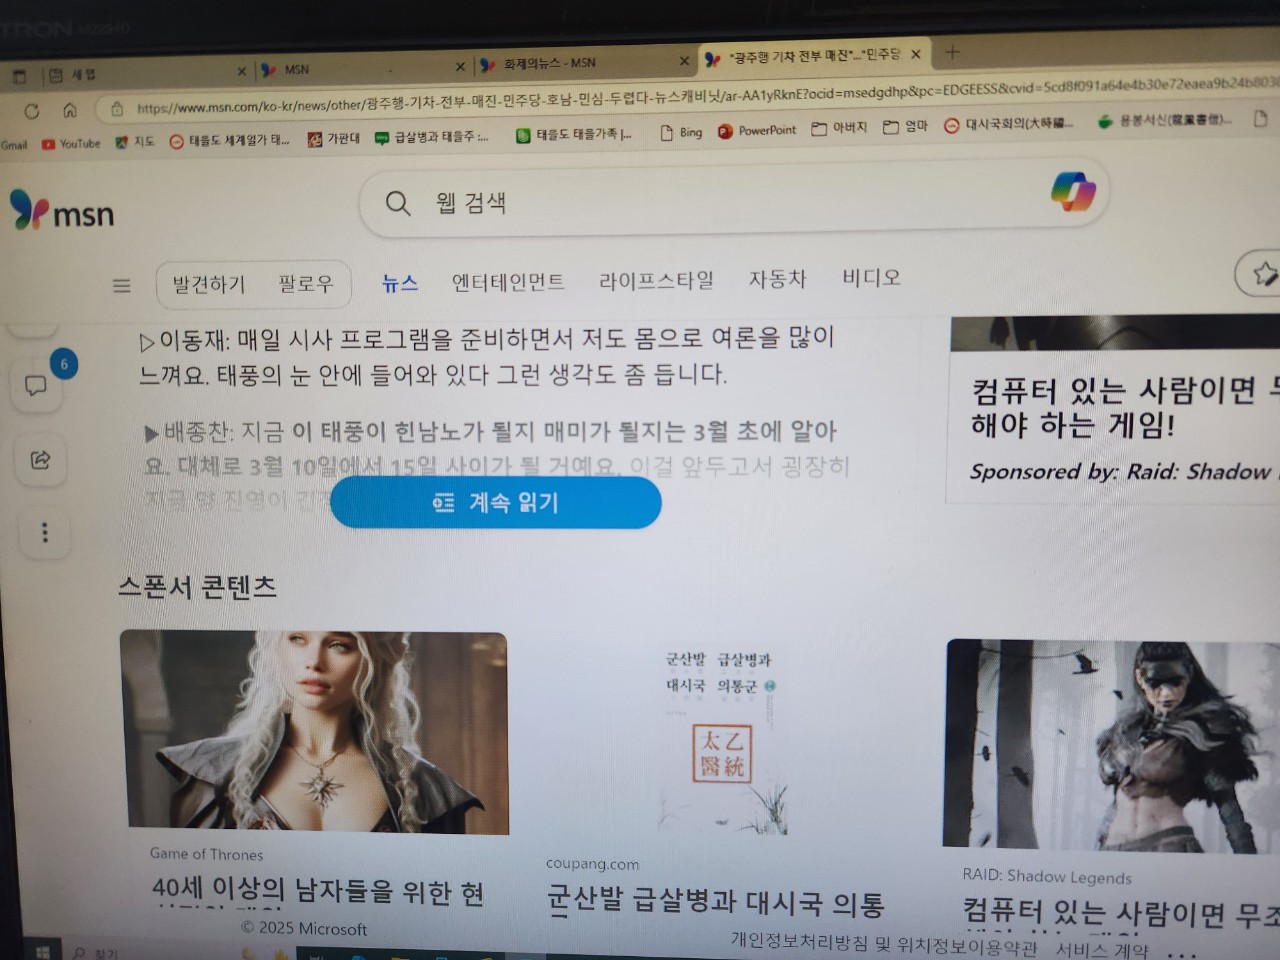Open the '태을도 태을가족' bookmark
1280x960 pixels.
tap(574, 134)
